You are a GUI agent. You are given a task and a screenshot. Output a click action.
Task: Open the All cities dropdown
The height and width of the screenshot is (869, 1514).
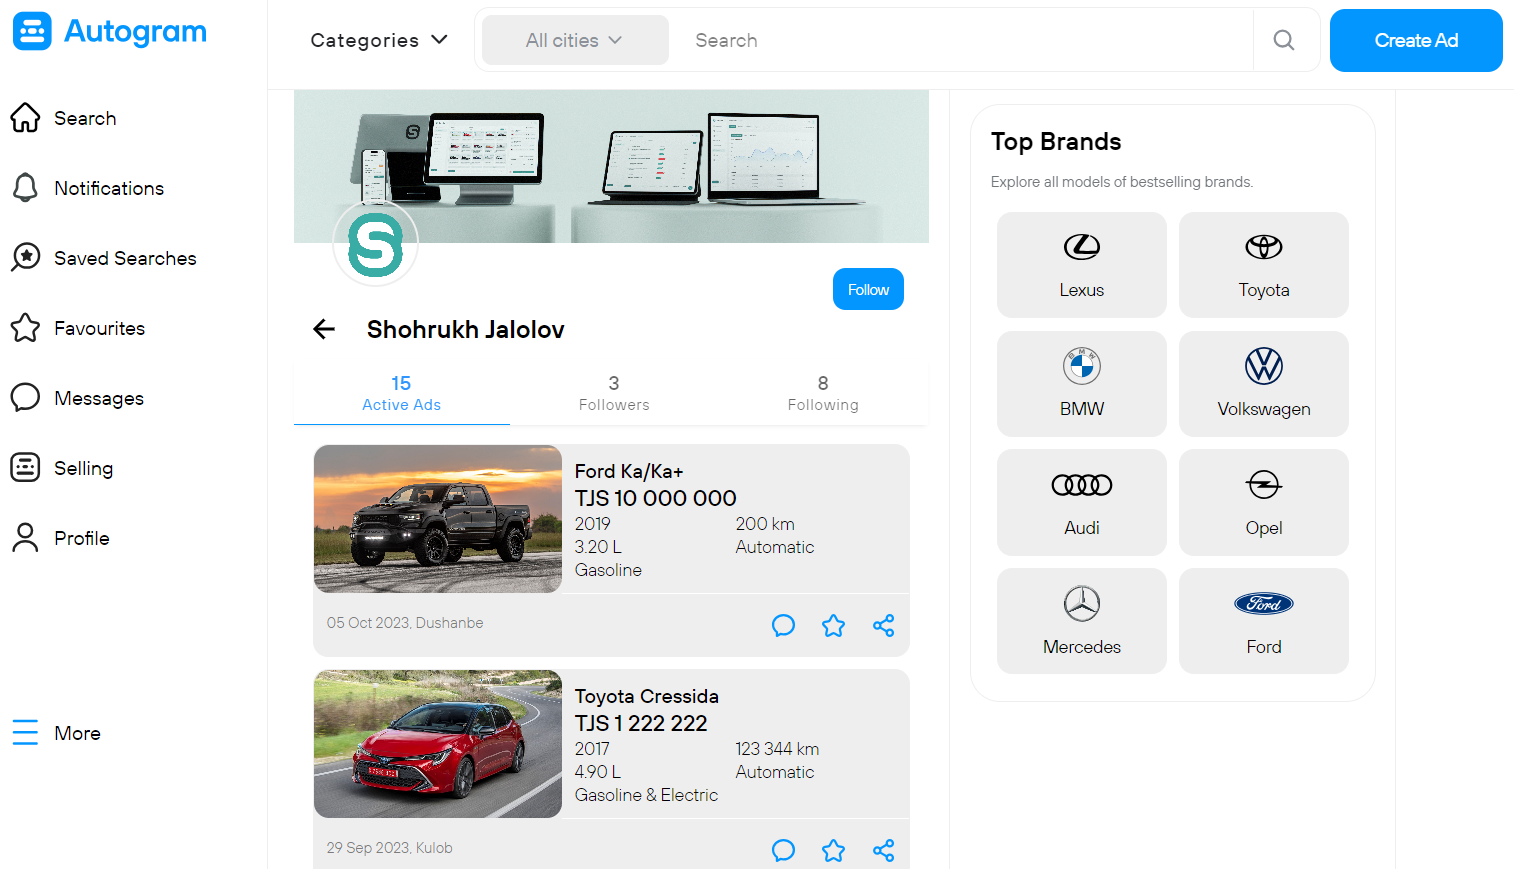click(575, 40)
